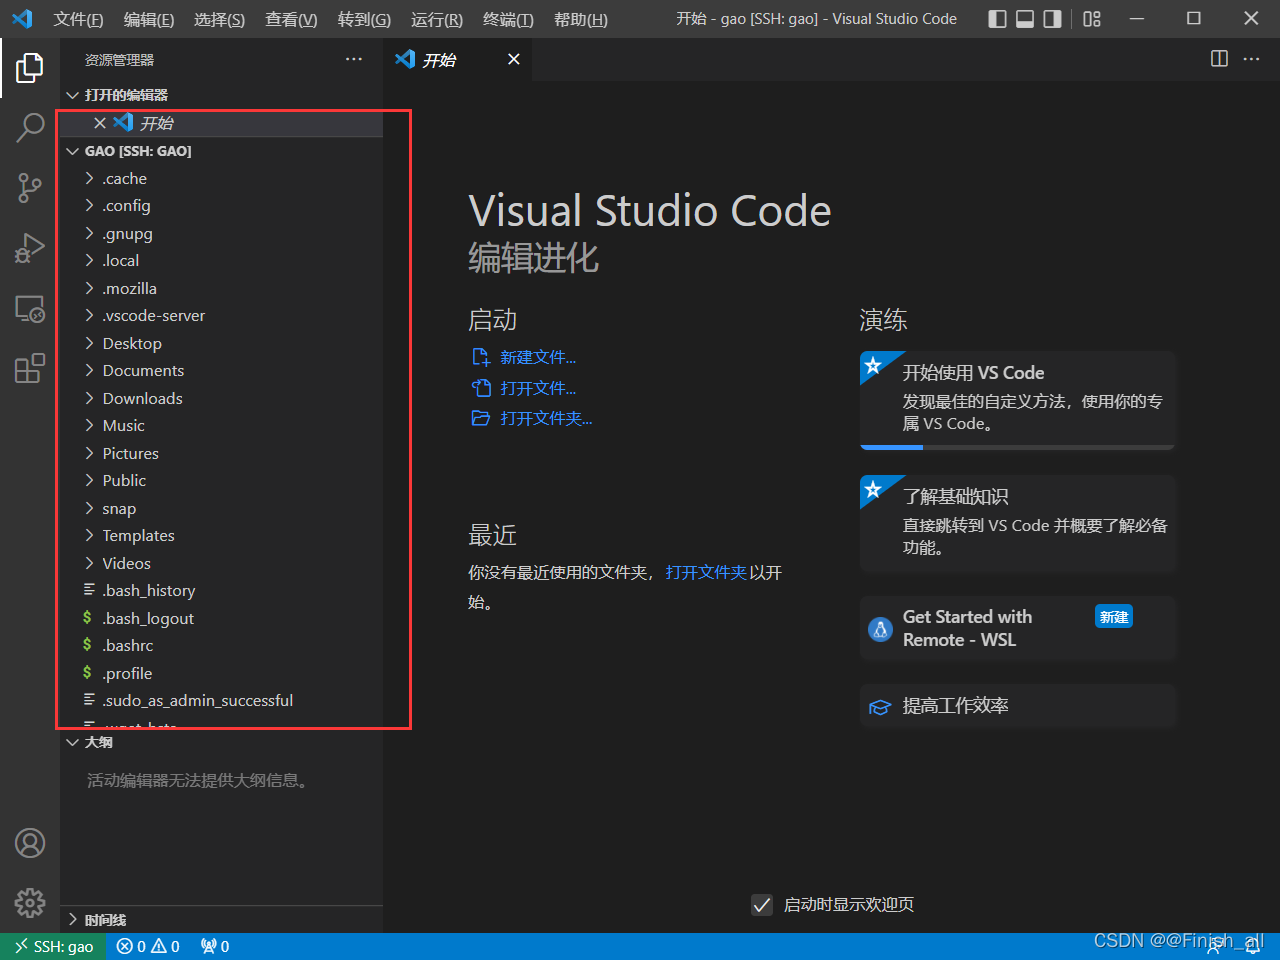Expand the .vscode-server folder

pos(220,316)
